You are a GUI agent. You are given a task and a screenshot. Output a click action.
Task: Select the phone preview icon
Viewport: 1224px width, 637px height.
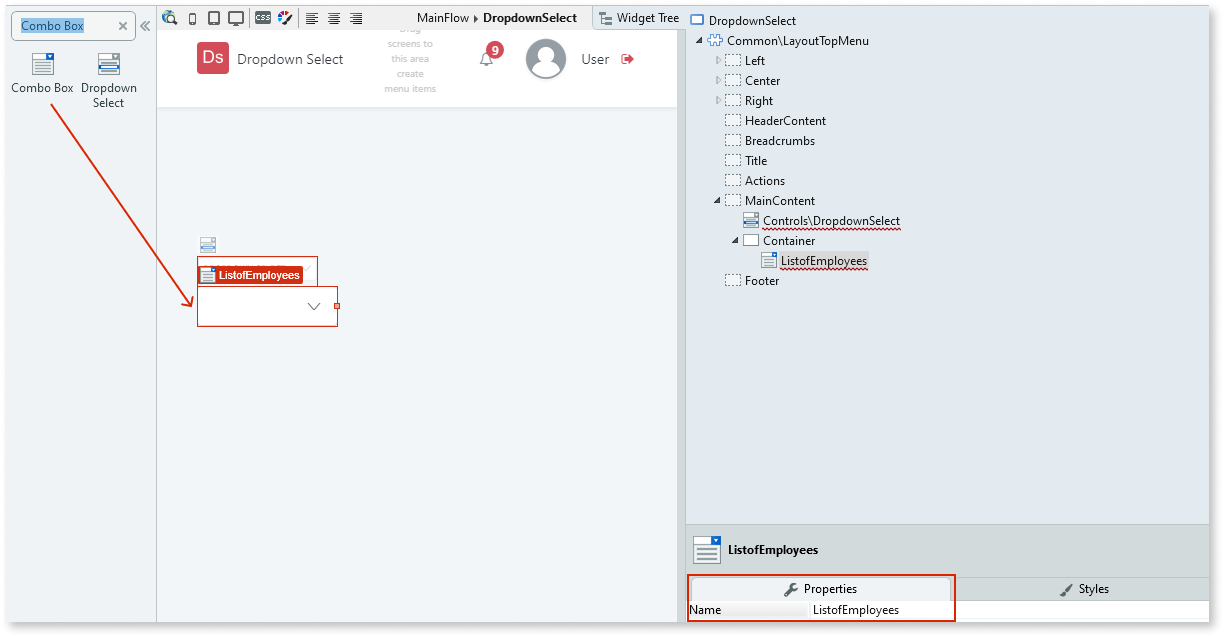click(192, 17)
